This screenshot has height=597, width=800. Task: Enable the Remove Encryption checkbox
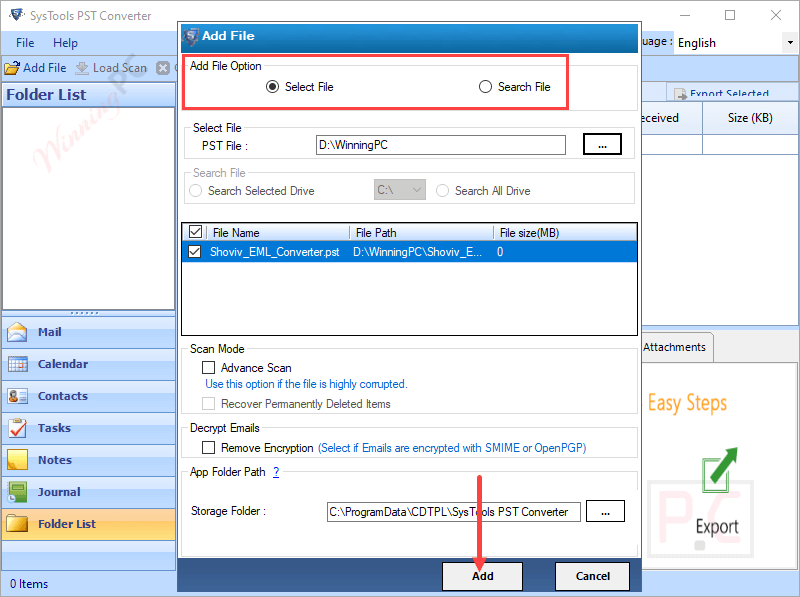pos(209,448)
